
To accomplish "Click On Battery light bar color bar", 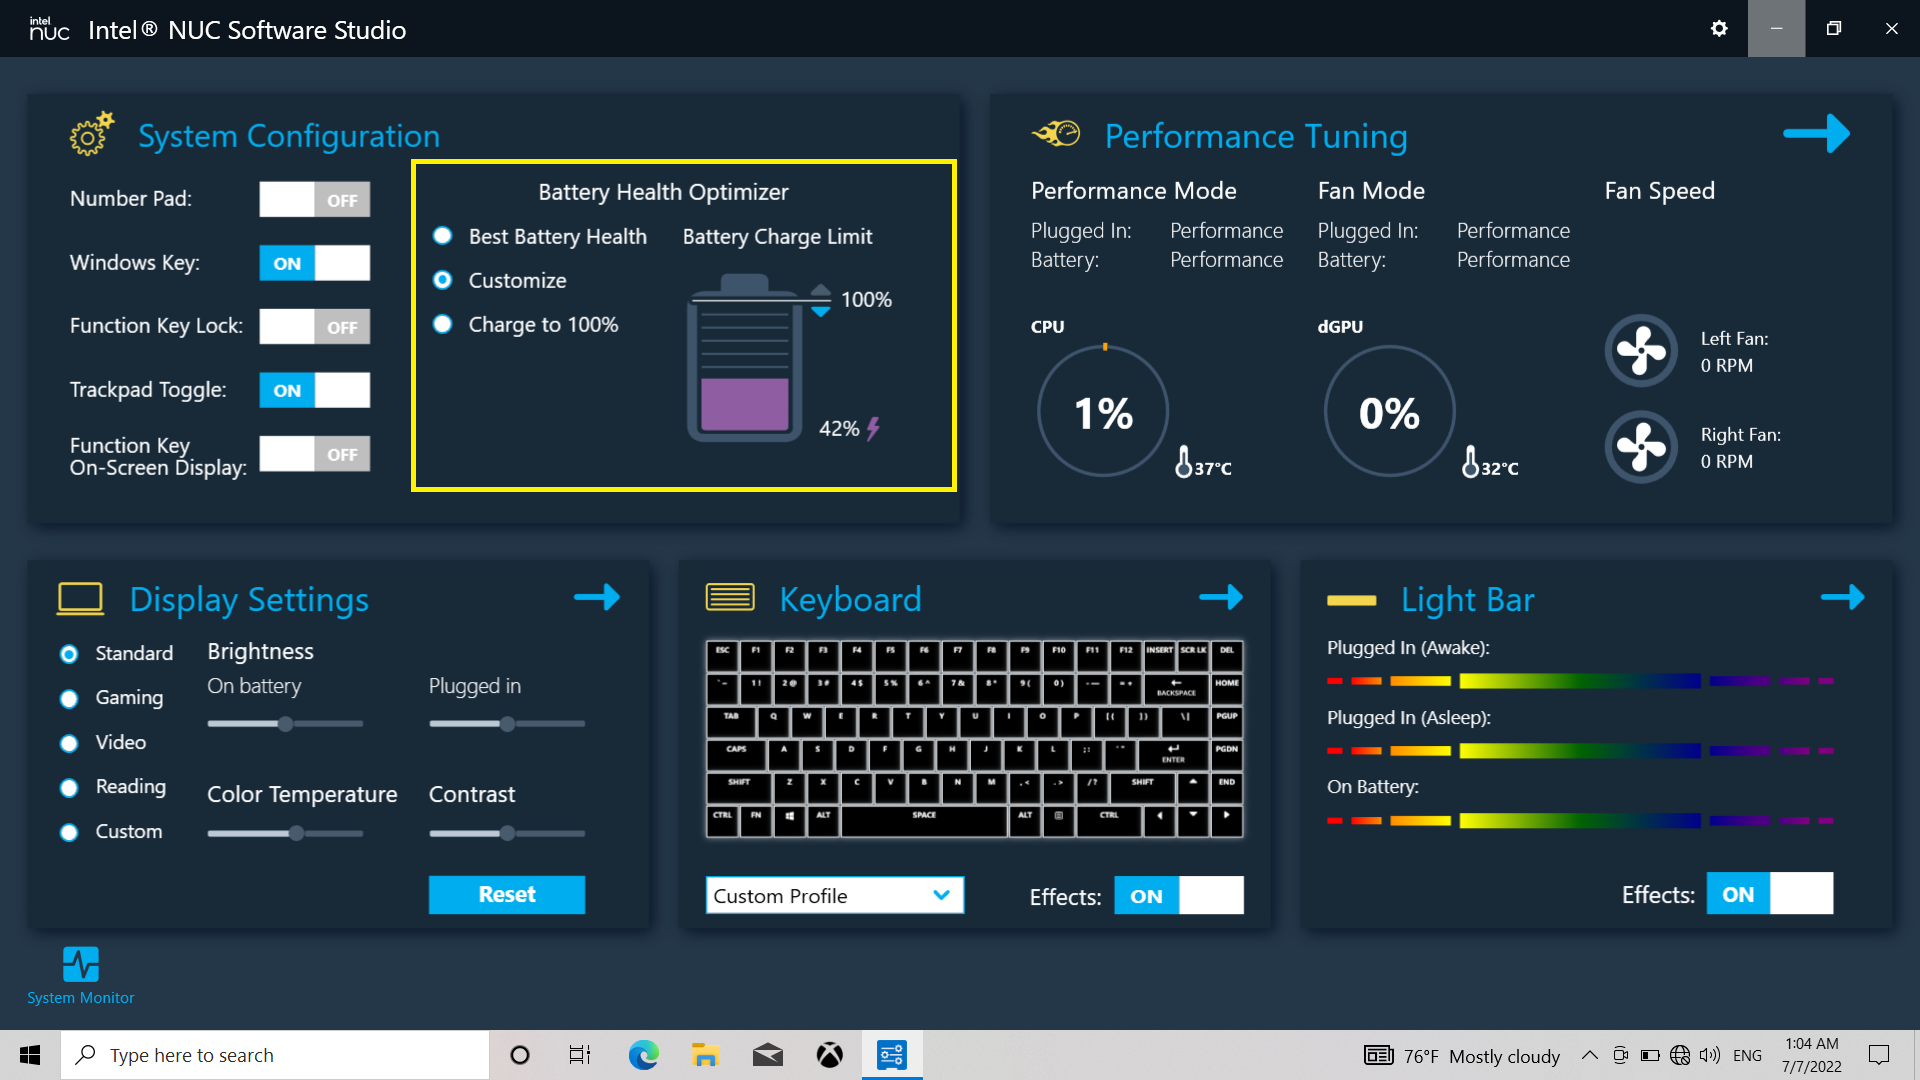I will (x=1580, y=821).
